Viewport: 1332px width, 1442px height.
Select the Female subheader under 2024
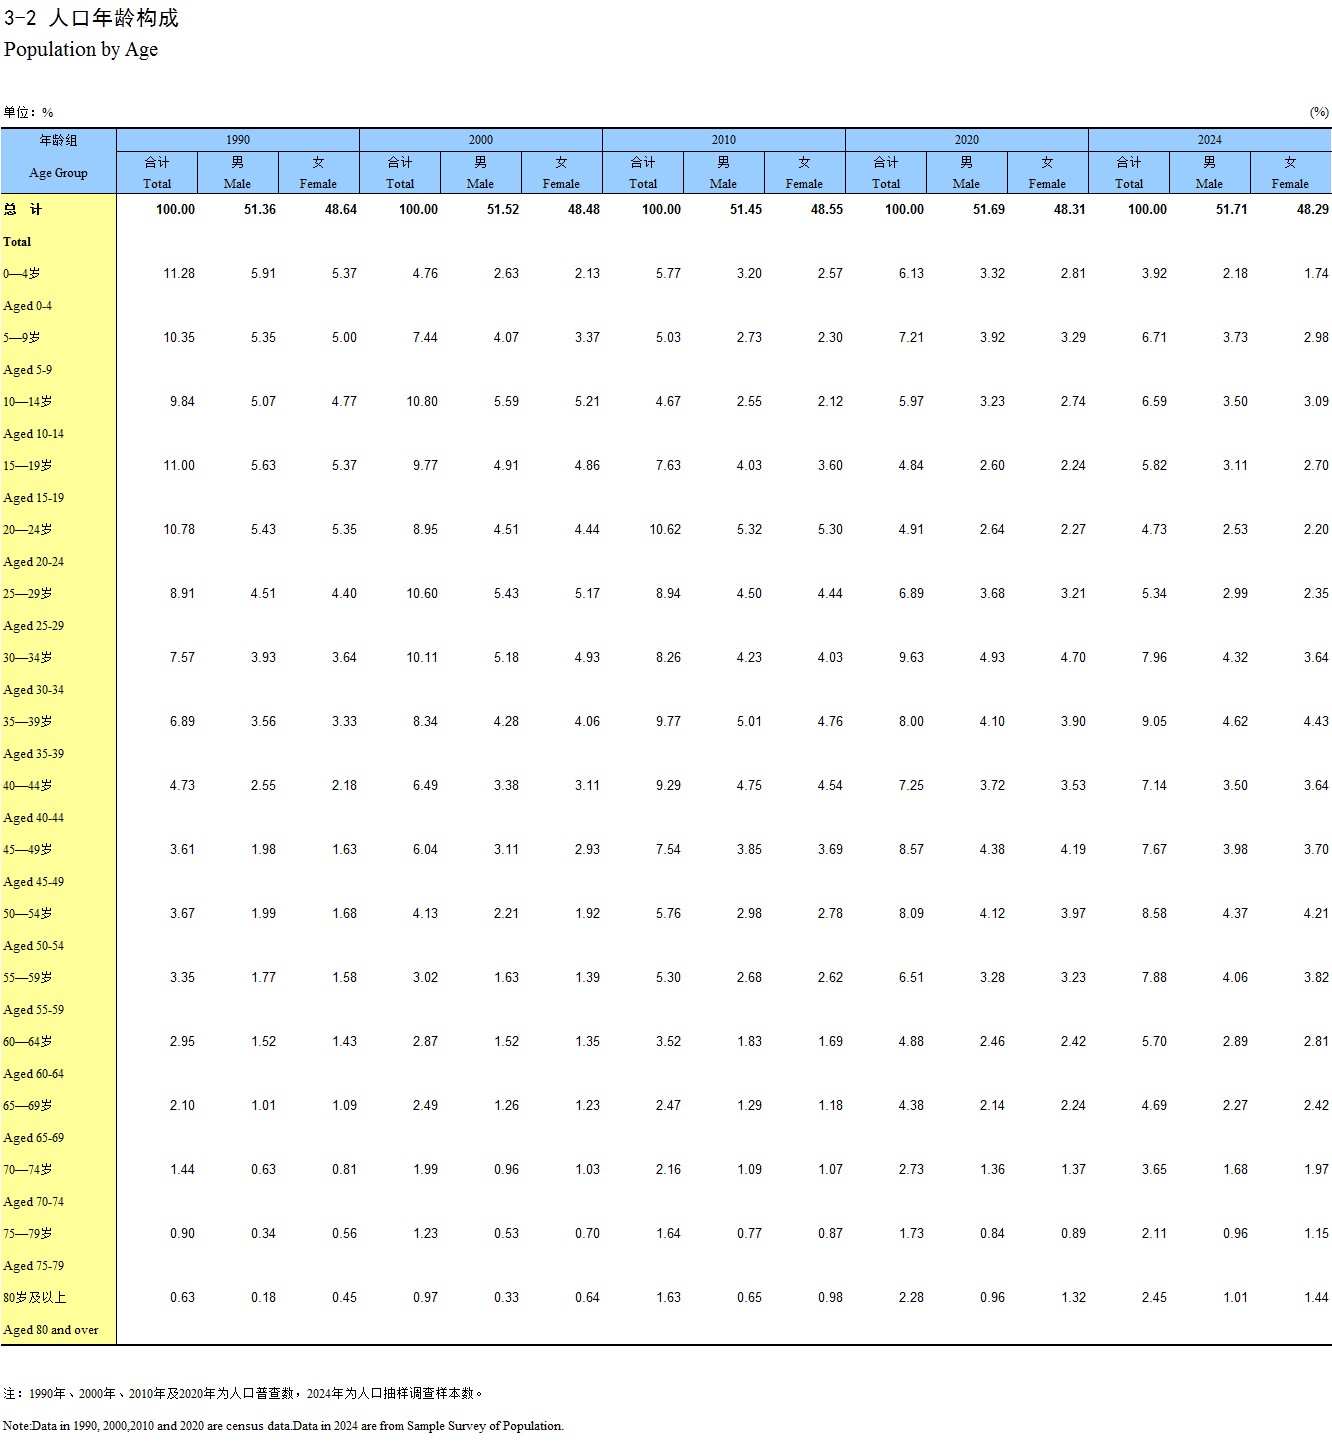coord(1290,173)
